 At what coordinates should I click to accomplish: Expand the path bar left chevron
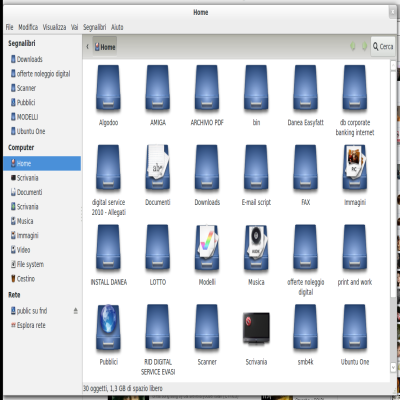click(87, 47)
